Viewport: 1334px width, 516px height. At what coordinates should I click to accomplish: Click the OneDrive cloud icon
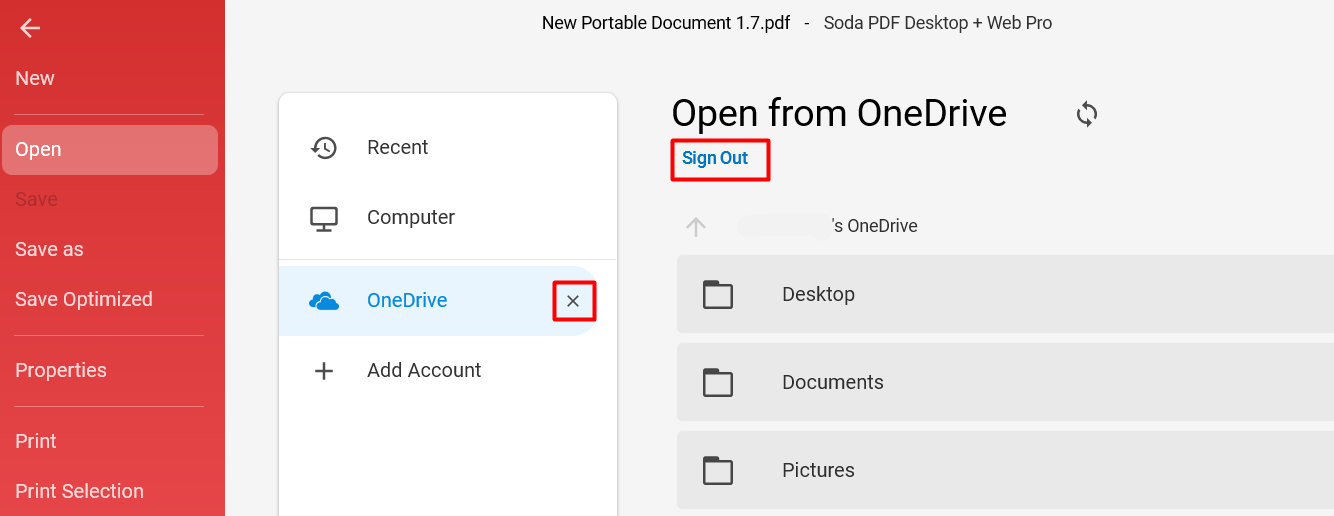pos(324,301)
